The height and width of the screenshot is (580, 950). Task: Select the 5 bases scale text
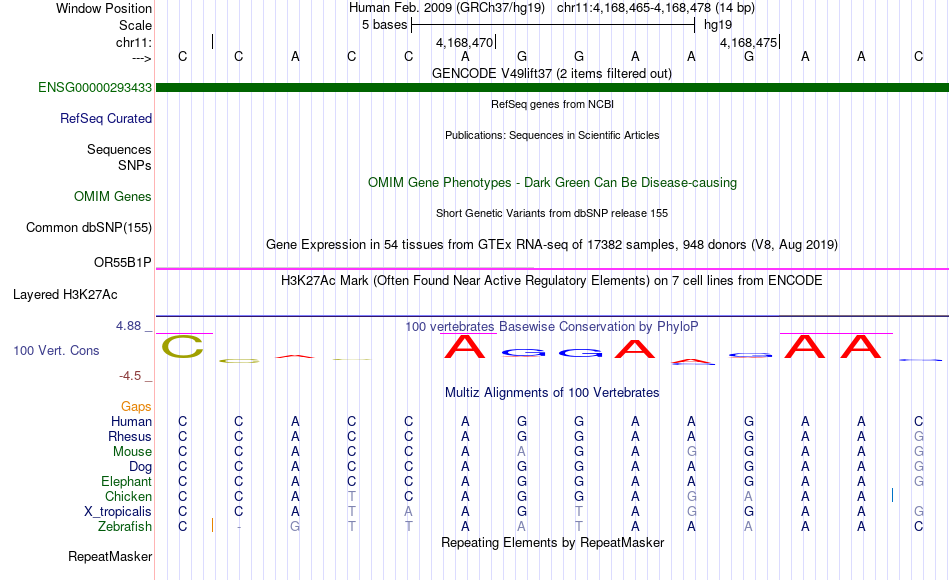[x=384, y=25]
